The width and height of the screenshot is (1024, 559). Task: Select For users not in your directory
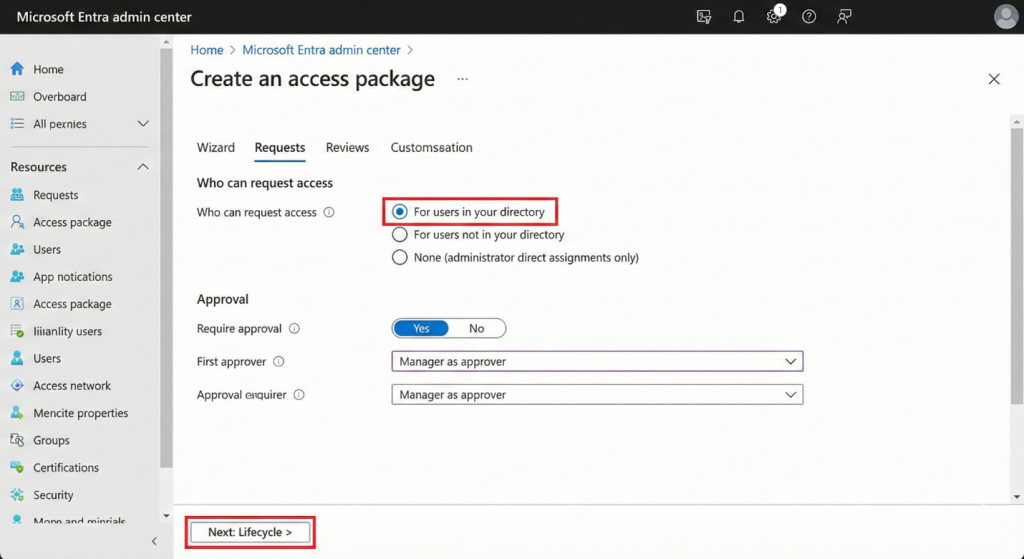pyautogui.click(x=400, y=235)
